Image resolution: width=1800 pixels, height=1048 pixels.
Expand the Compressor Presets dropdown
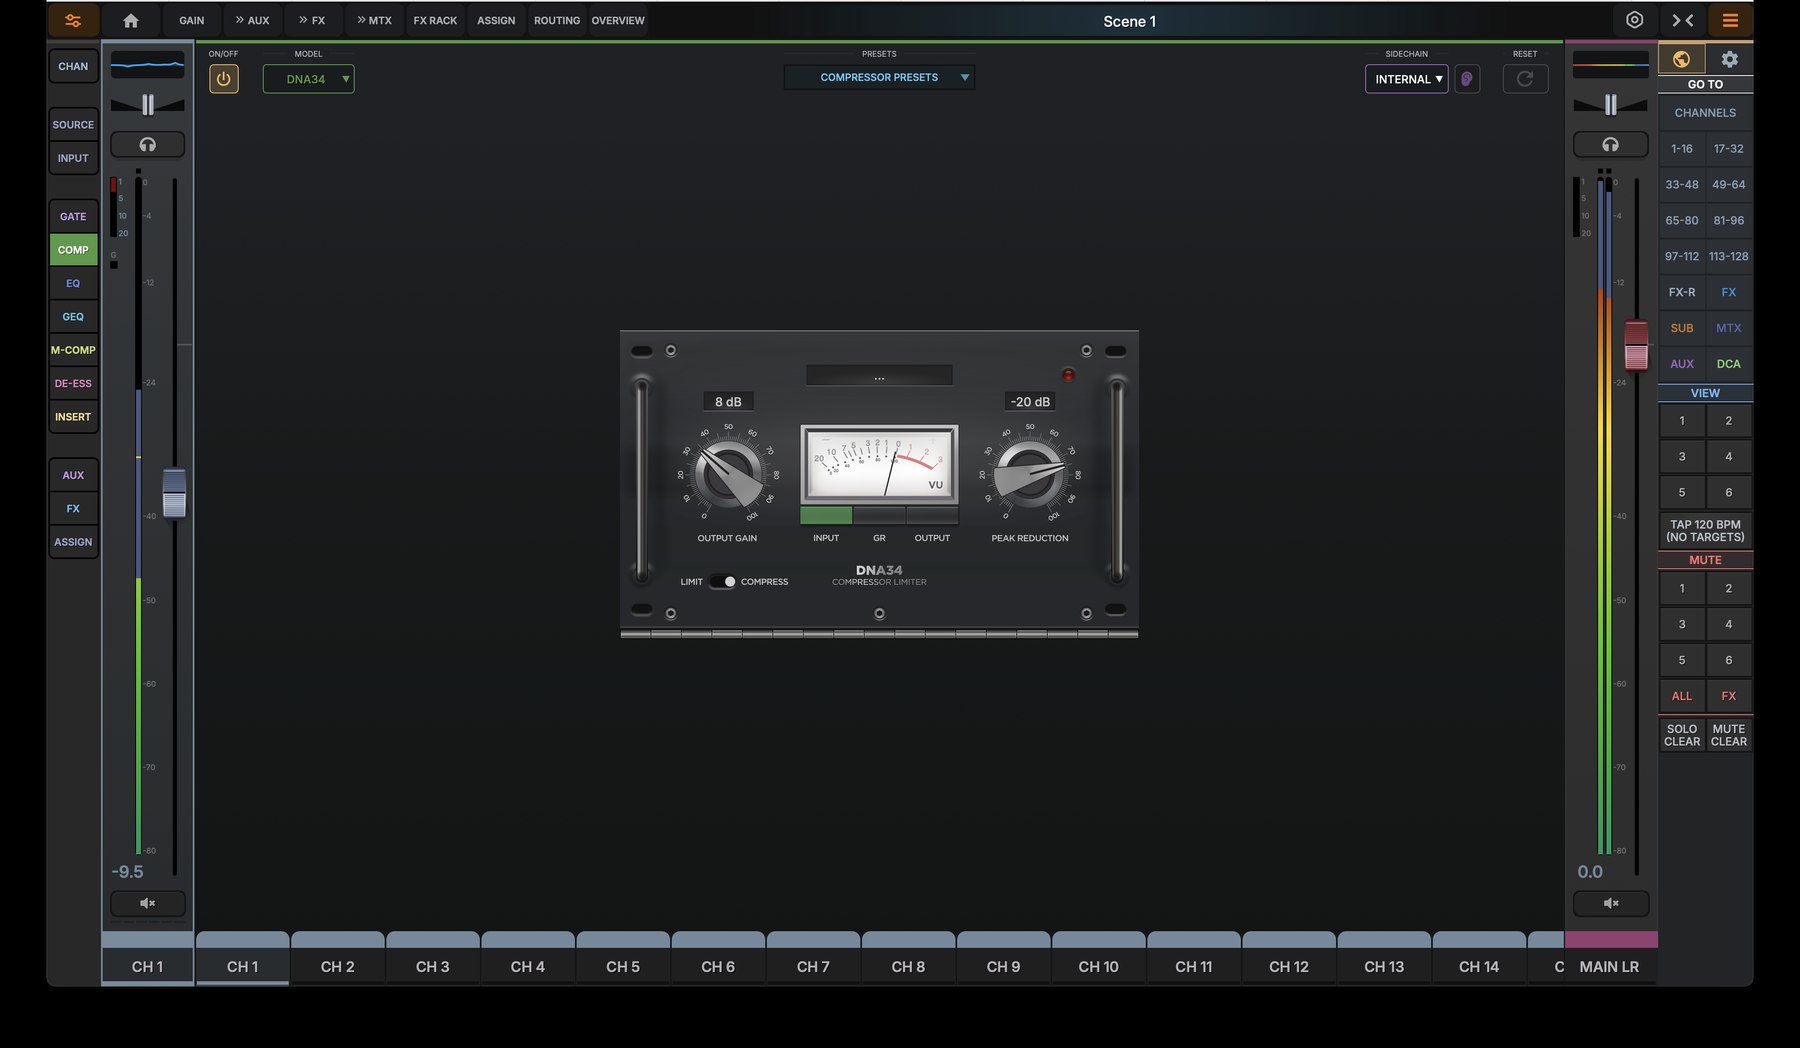879,77
